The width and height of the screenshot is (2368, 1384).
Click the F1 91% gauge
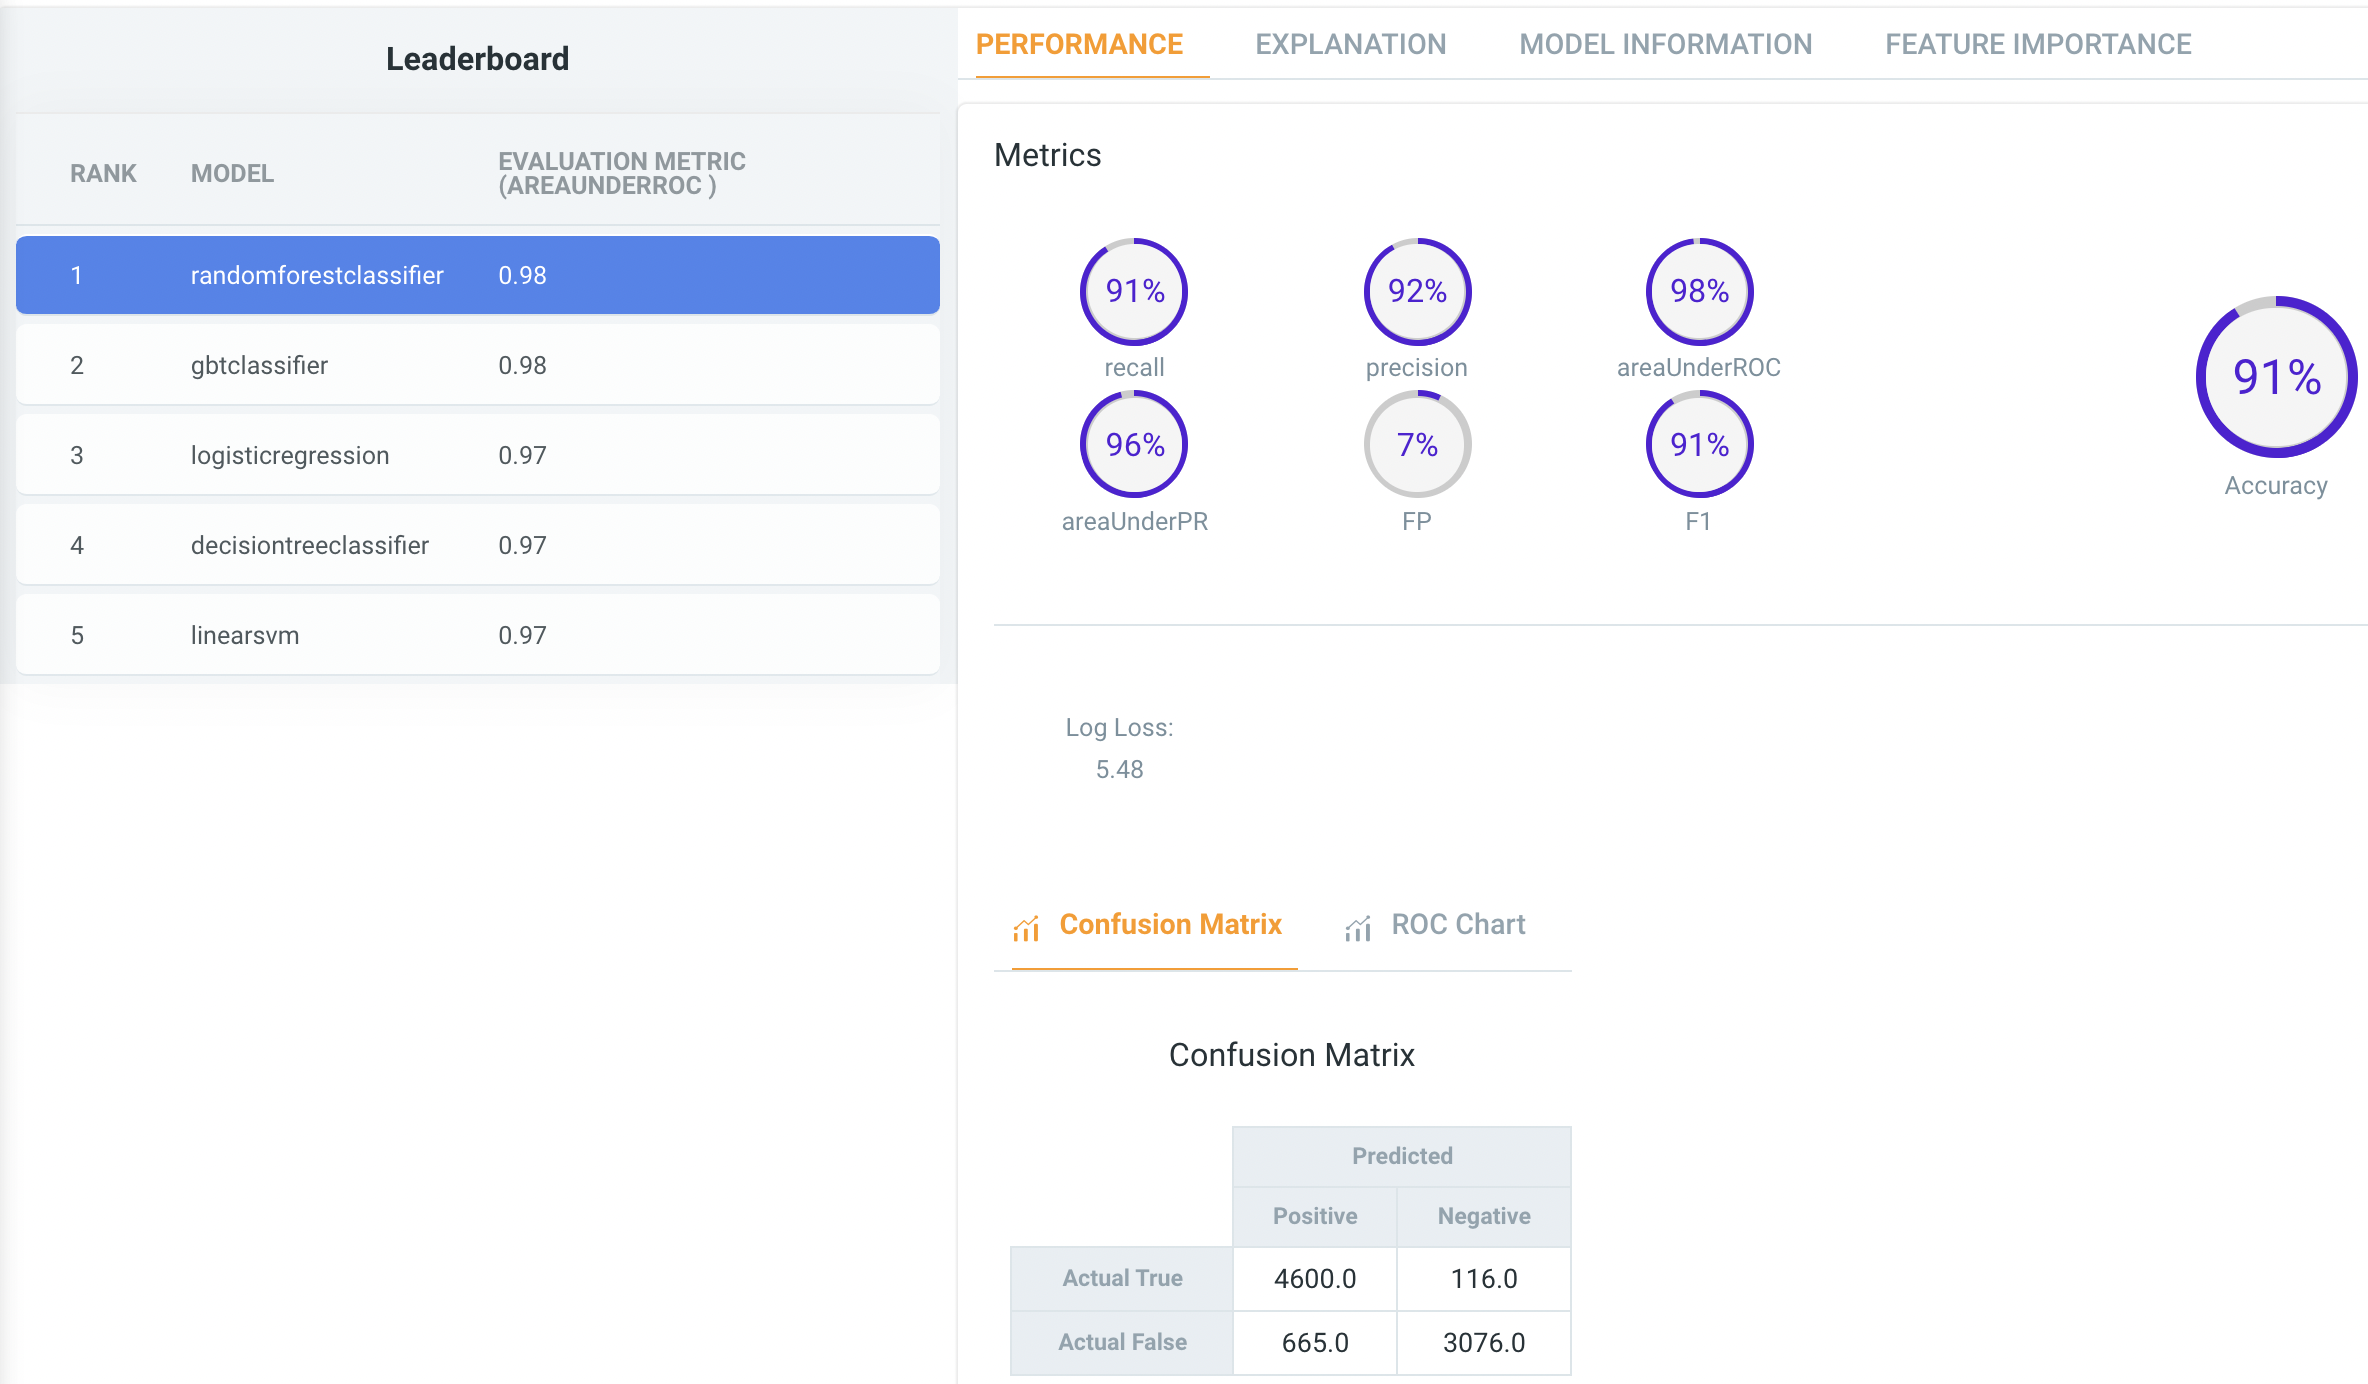(1699, 445)
